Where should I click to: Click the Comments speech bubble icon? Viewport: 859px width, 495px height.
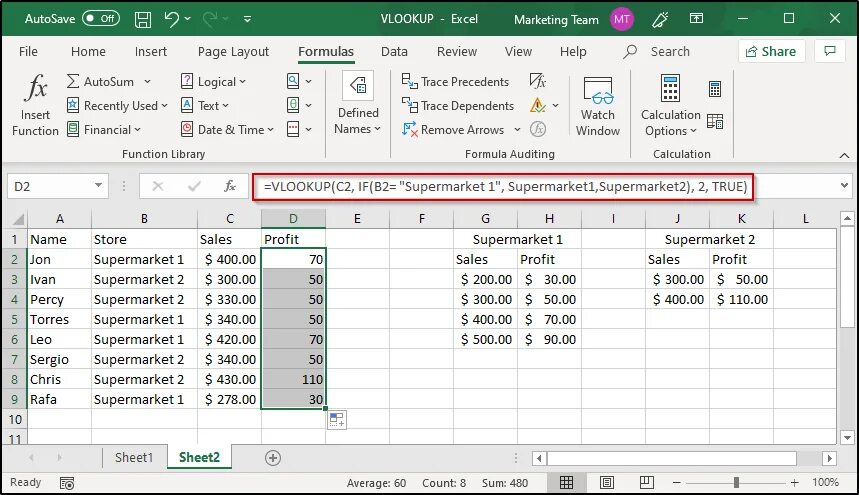click(830, 51)
